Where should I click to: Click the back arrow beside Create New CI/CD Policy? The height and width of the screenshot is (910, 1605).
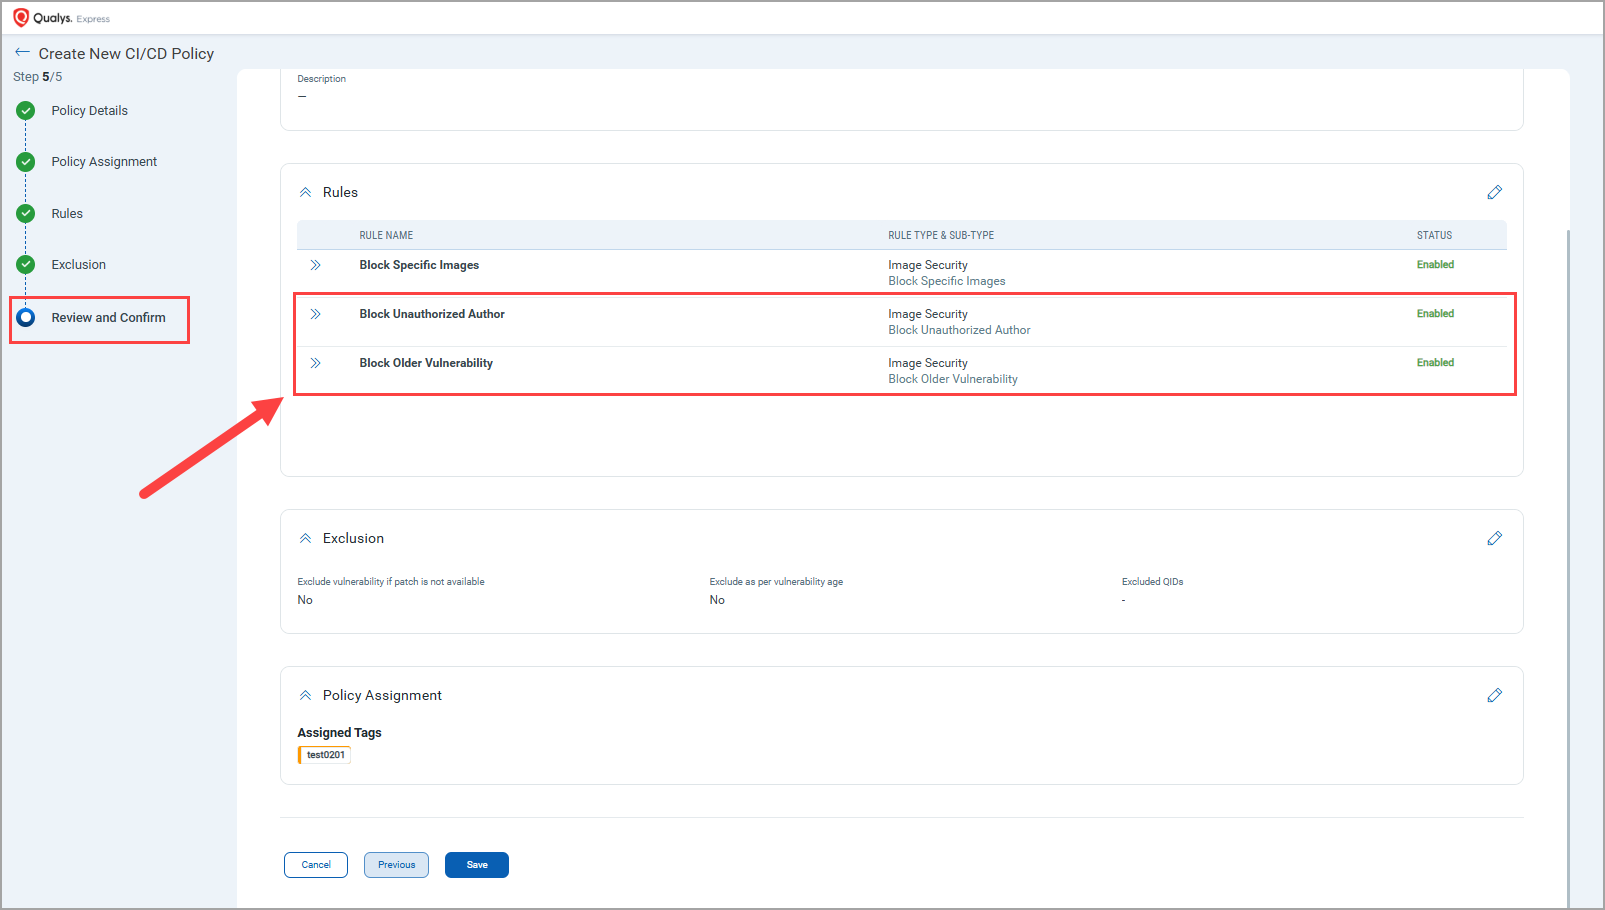[22, 53]
